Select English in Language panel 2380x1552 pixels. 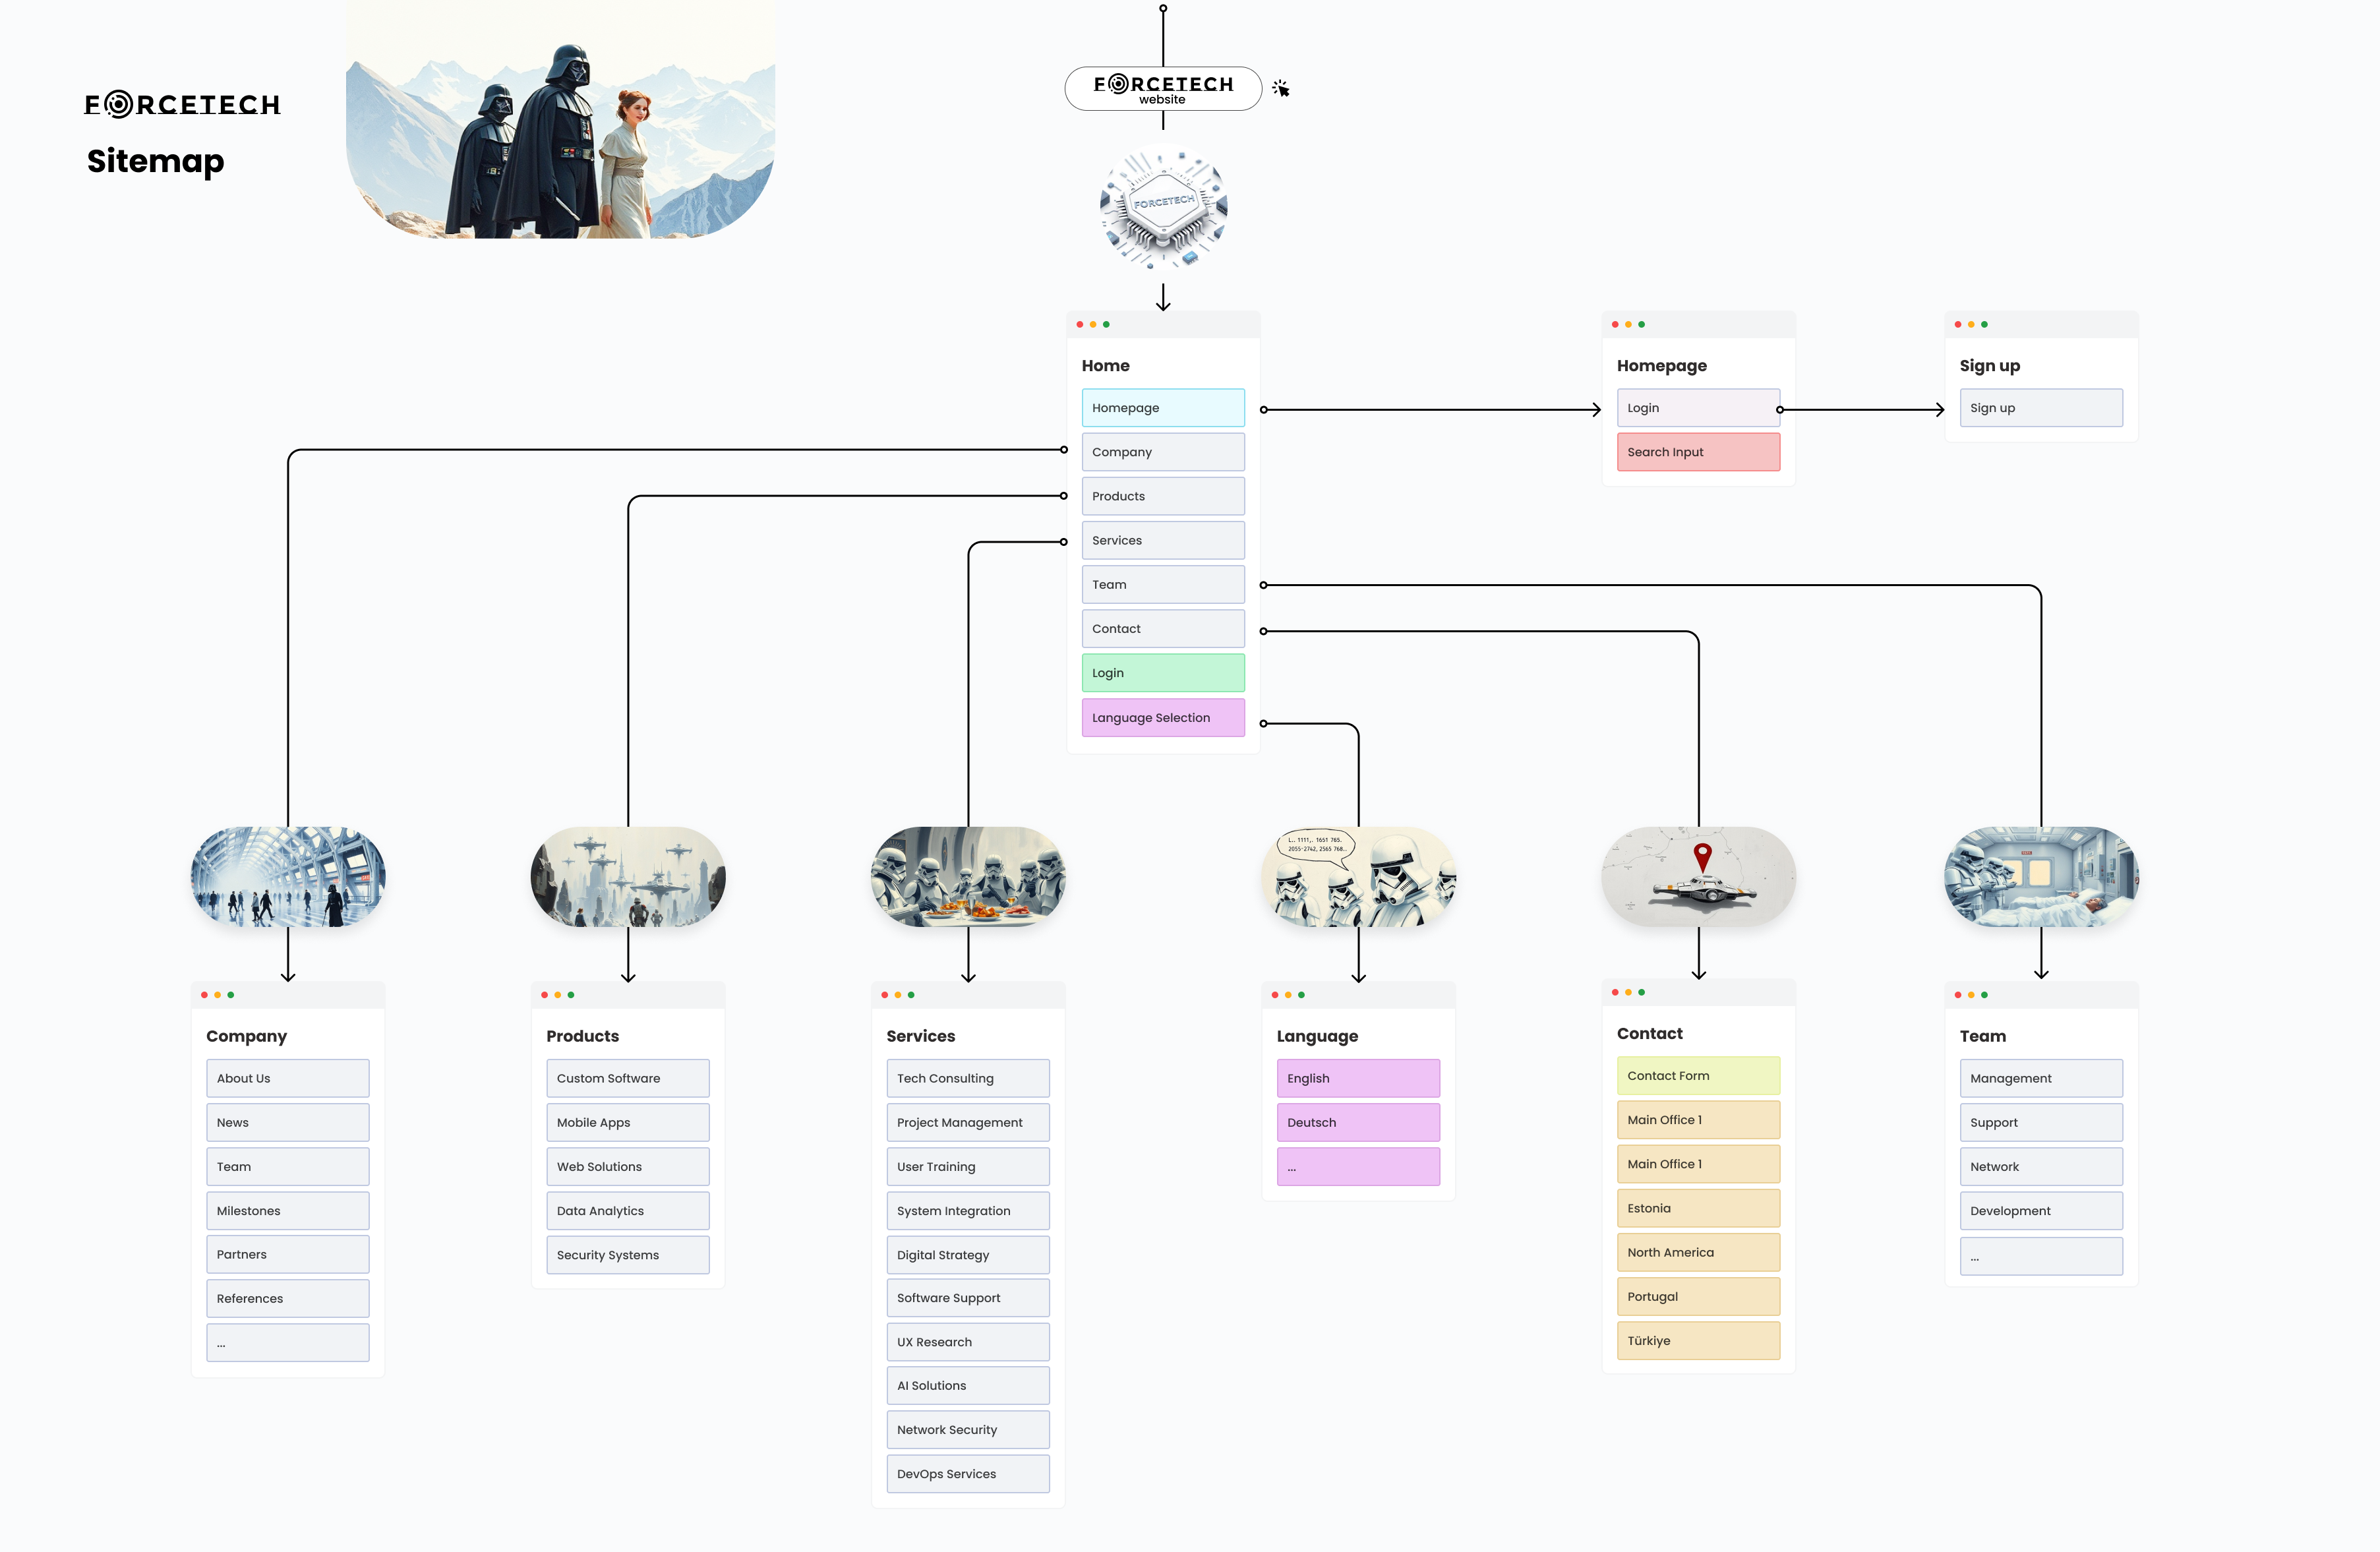click(x=1357, y=1078)
